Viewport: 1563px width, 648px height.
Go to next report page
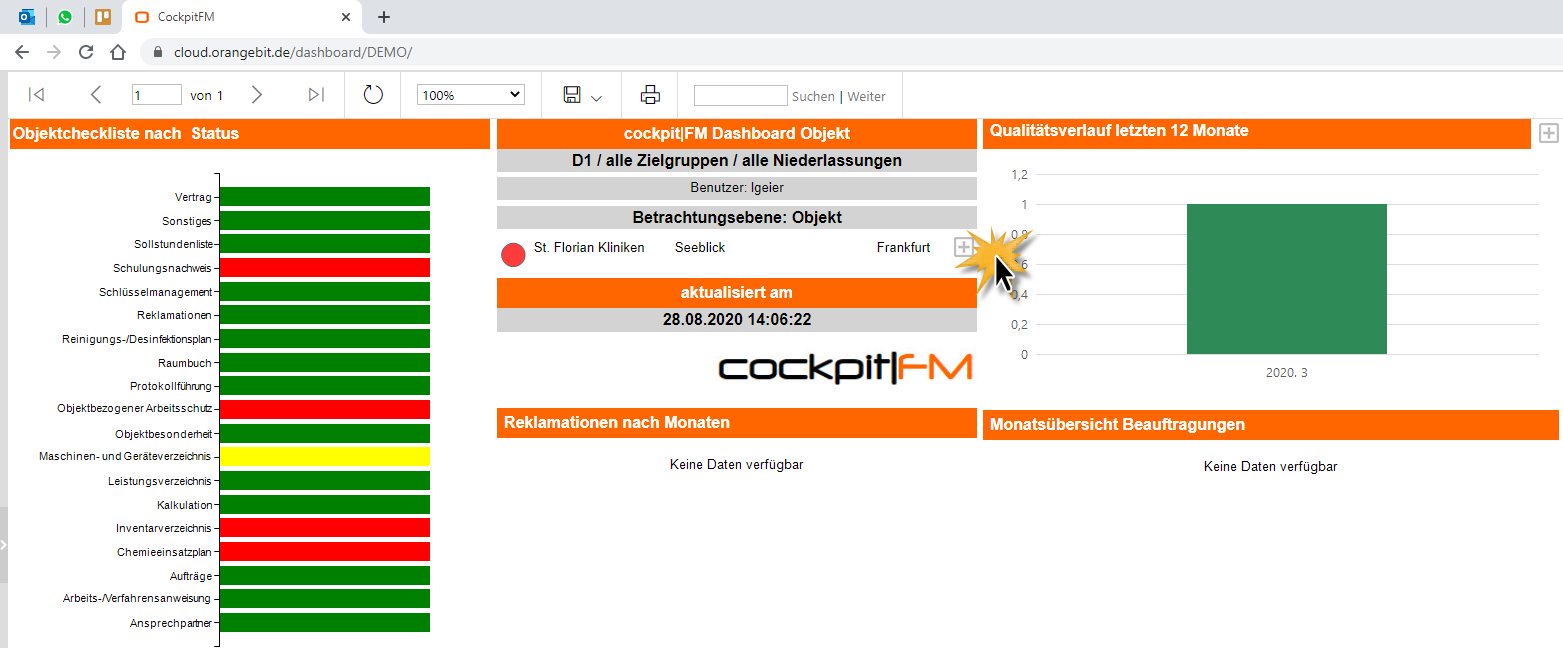256,95
